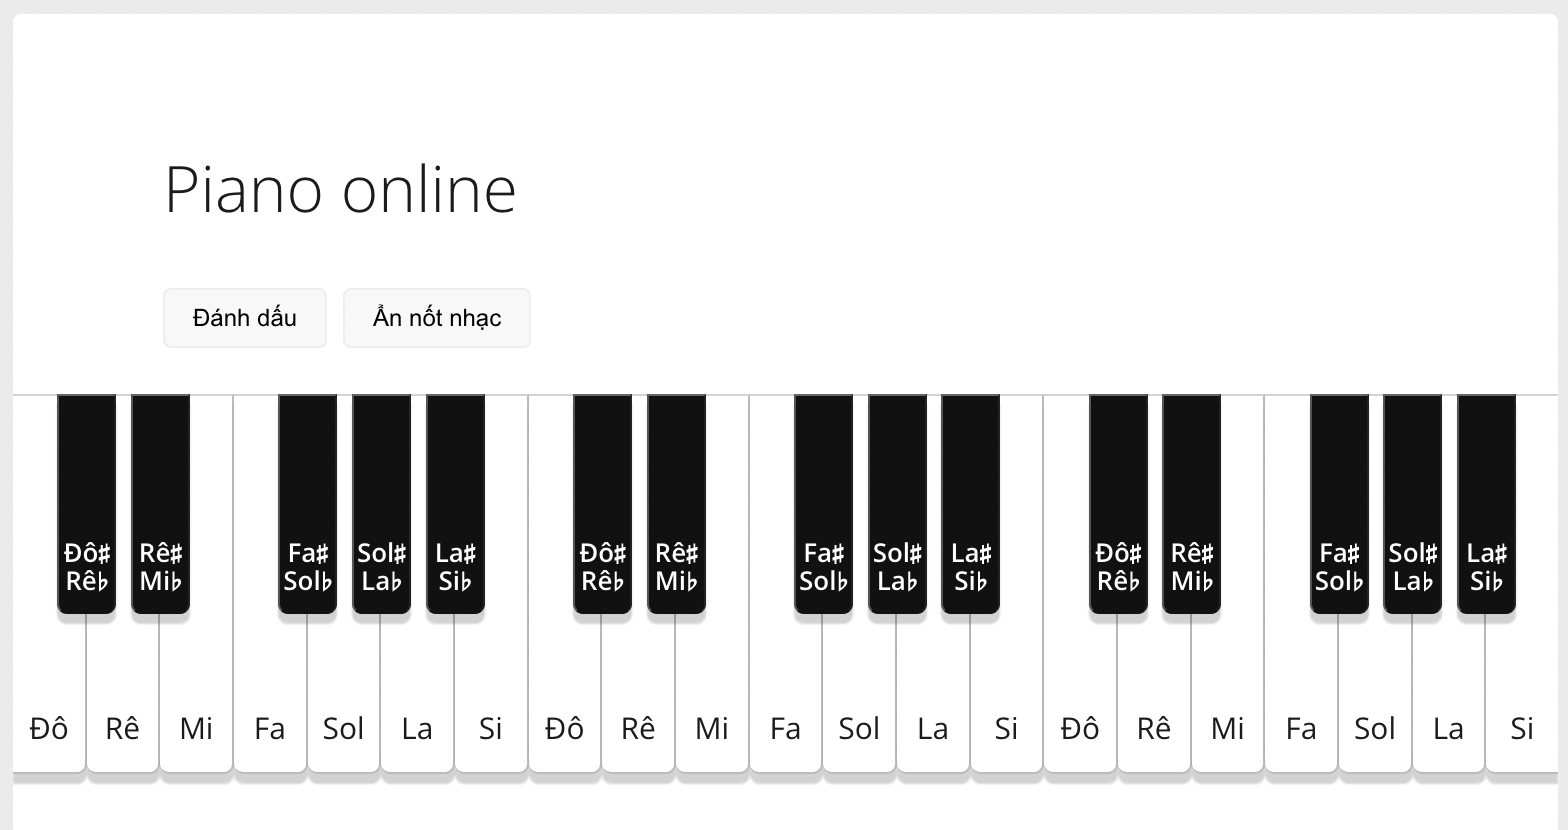Viewport: 1568px width, 830px height.
Task: Play the rightmost La♯/Si♭ black key
Action: tap(1486, 500)
